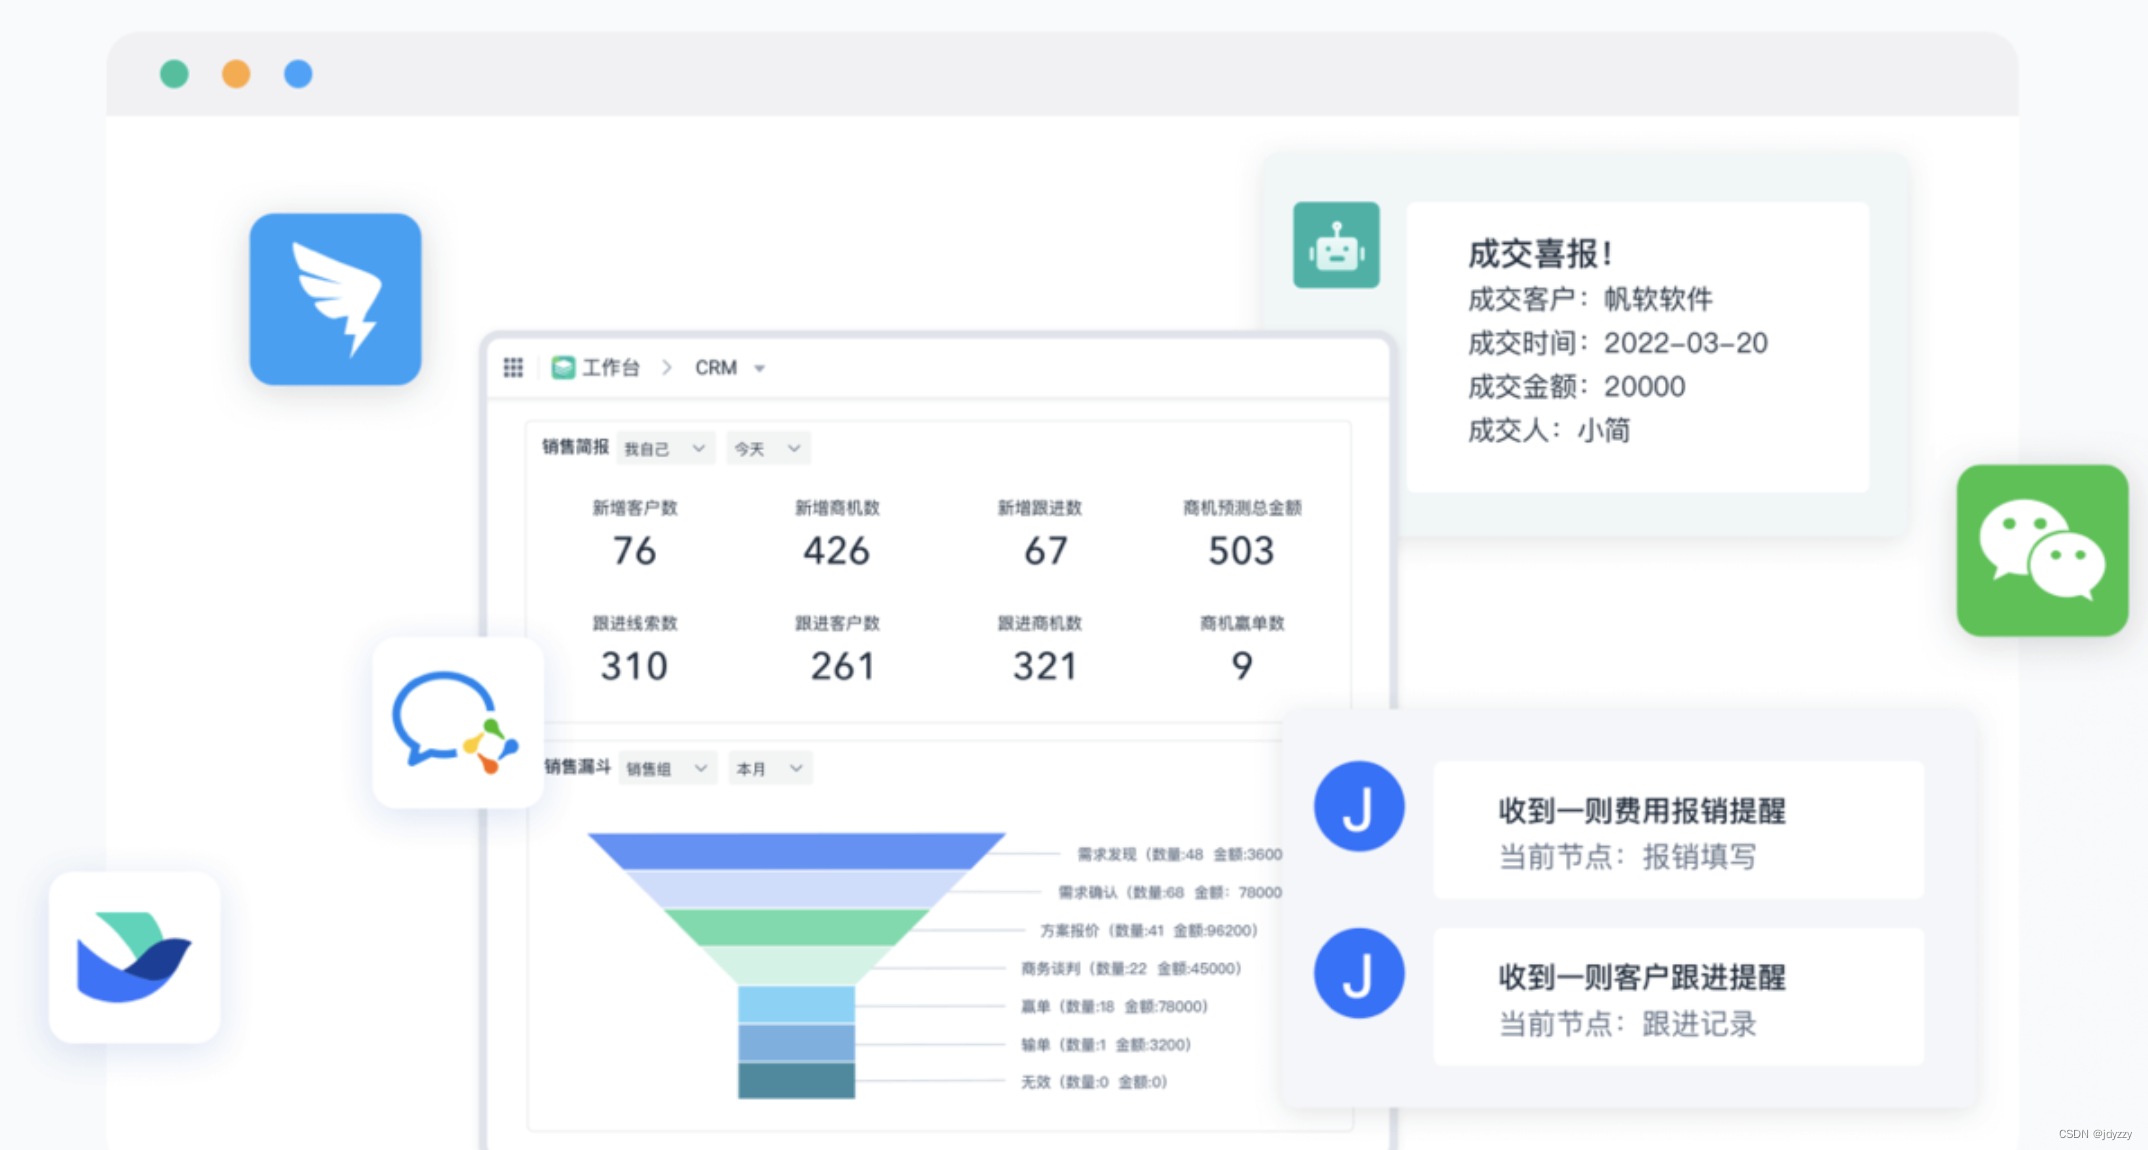
Task: Expand the 我自己 dropdown in 销售简报
Action: (665, 449)
